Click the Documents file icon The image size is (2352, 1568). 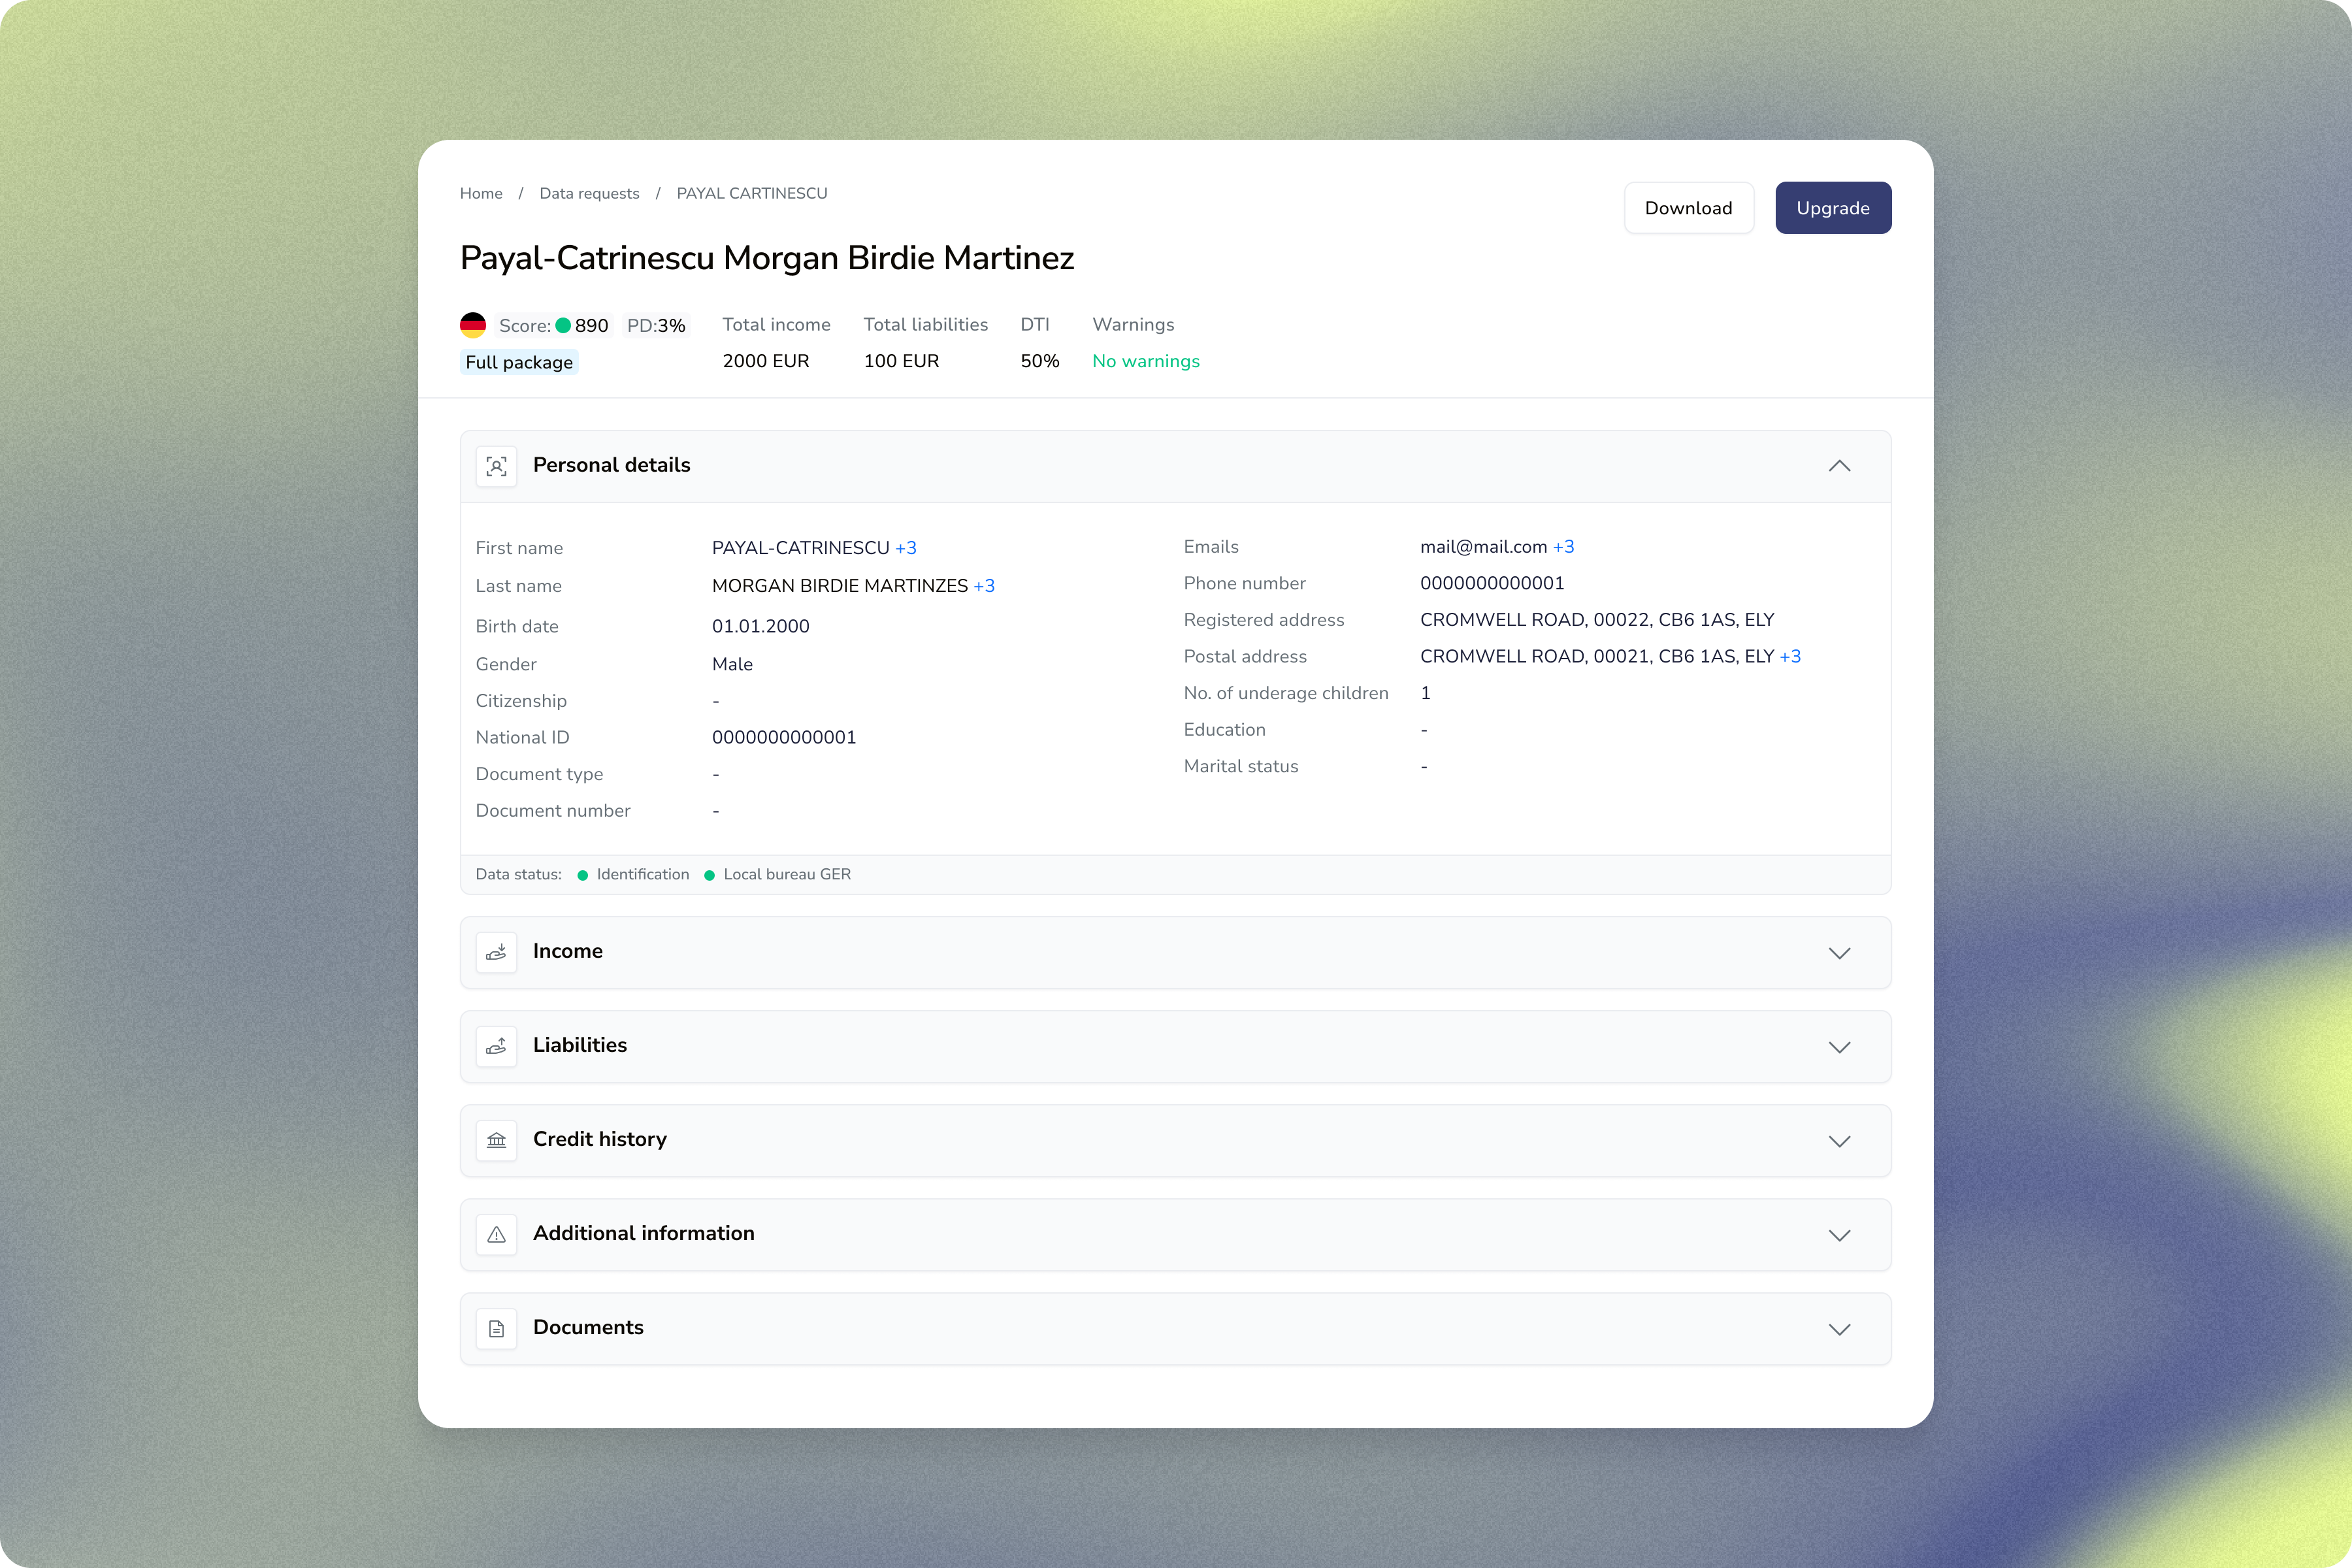(x=496, y=1328)
